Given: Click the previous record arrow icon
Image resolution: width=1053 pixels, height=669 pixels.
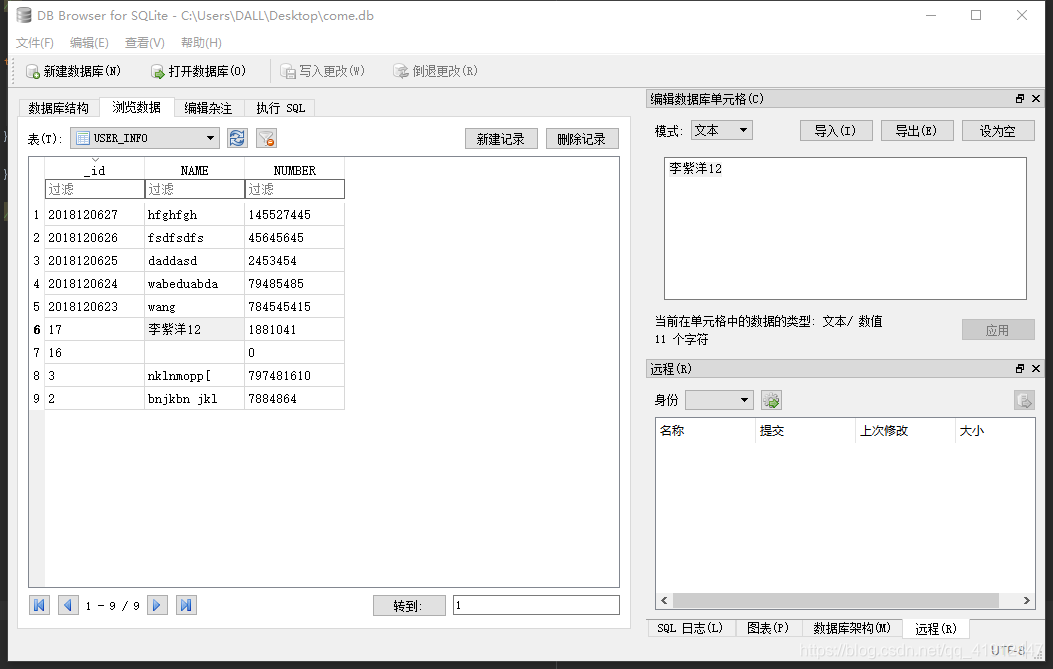Looking at the screenshot, I should click(67, 604).
